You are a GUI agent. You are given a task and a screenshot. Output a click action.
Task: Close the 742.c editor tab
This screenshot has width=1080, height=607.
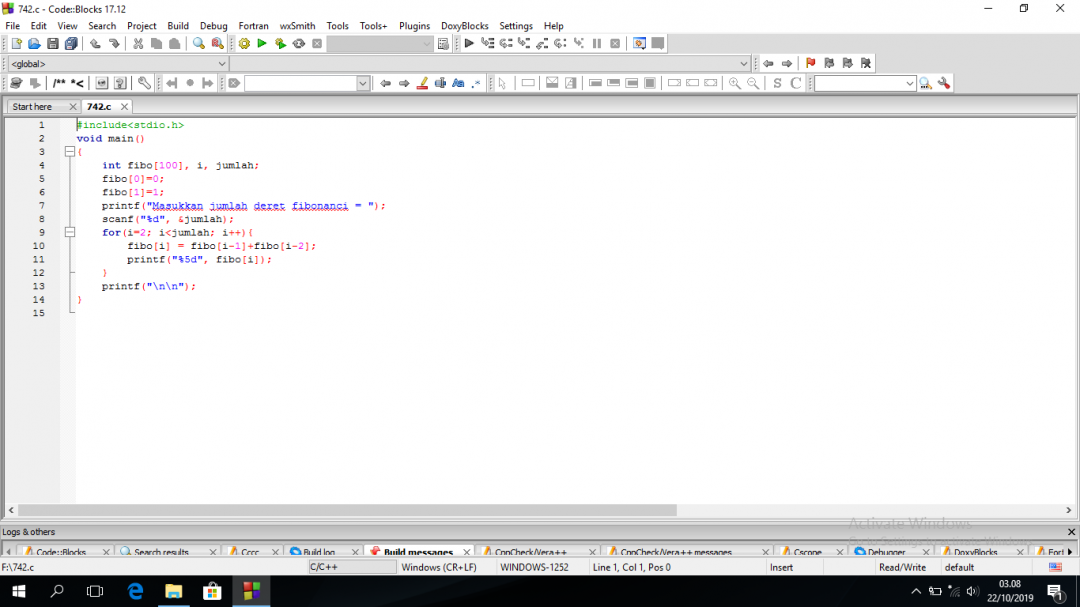click(124, 107)
